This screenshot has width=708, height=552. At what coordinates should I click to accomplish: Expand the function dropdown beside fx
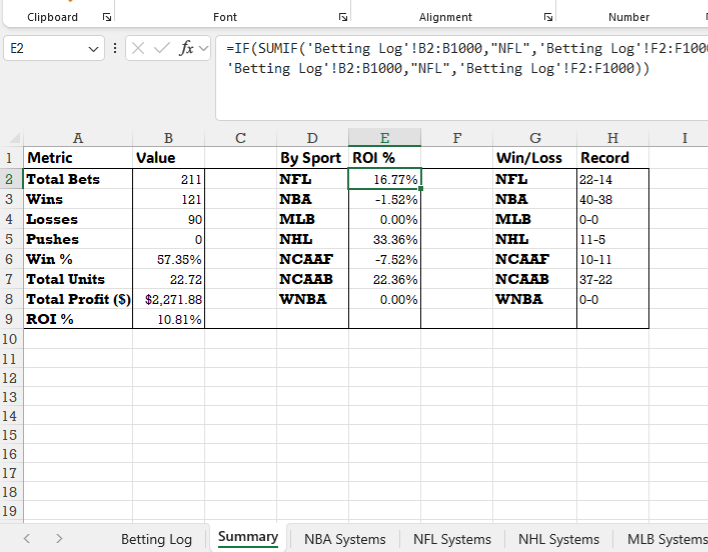203,48
